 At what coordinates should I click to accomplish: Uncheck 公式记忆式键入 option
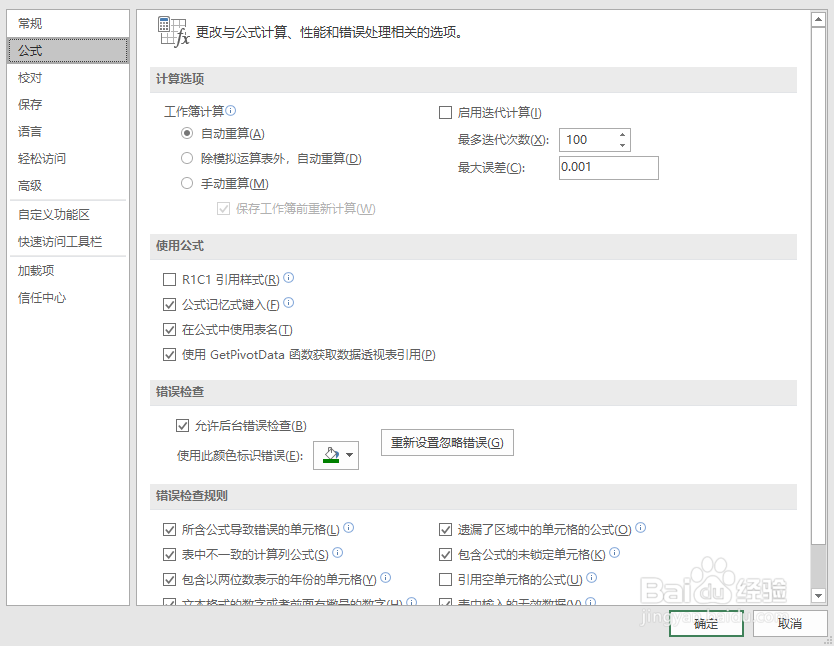pos(170,304)
